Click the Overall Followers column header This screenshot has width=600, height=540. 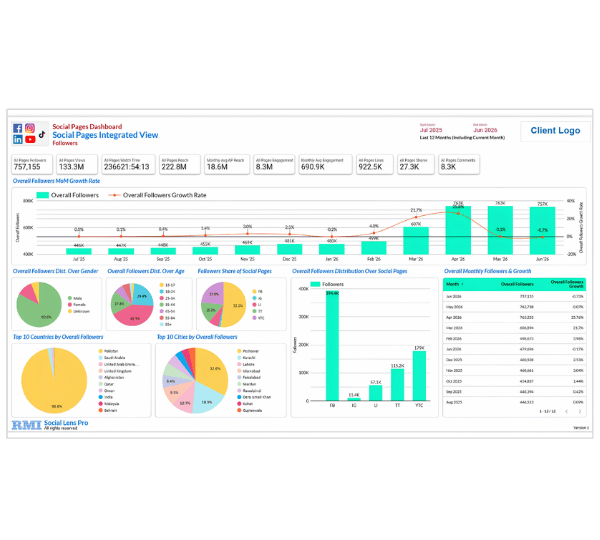517,284
